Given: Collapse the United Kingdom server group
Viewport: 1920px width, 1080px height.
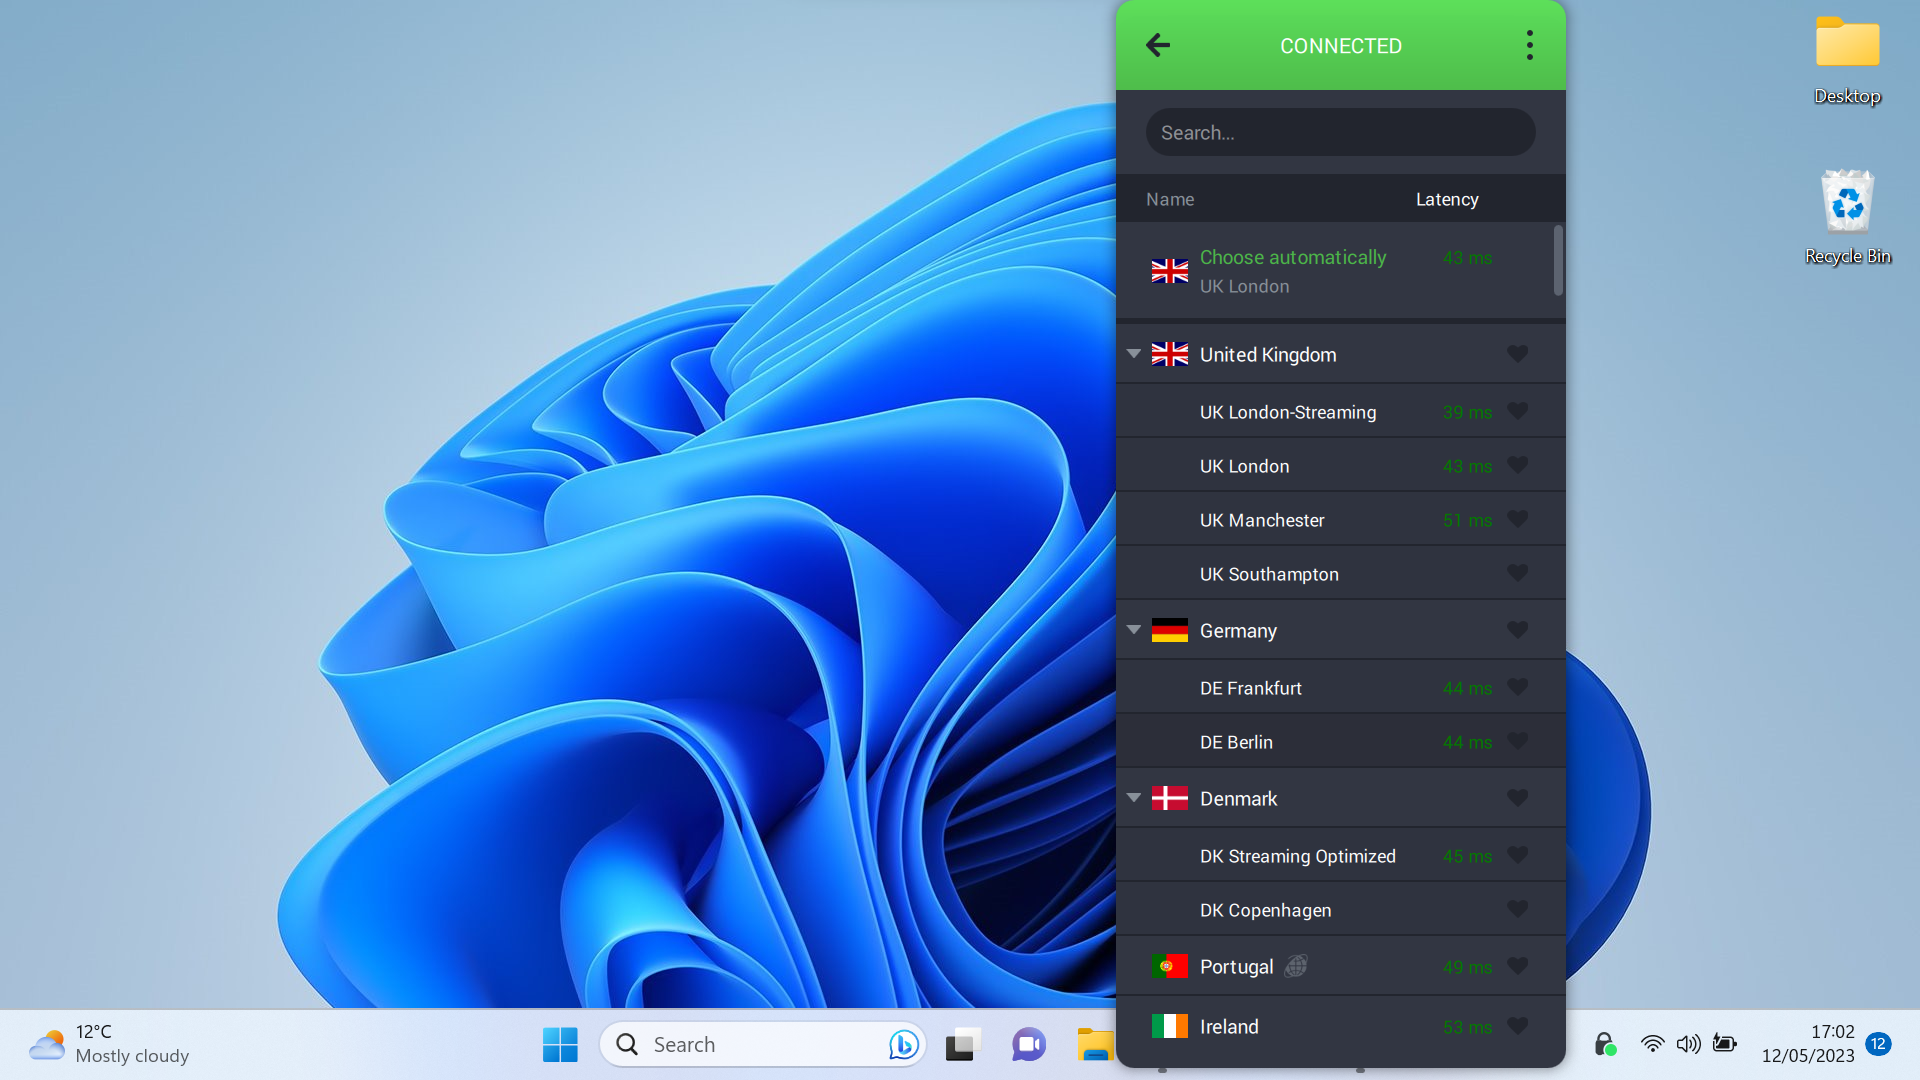Looking at the screenshot, I should coord(1134,354).
